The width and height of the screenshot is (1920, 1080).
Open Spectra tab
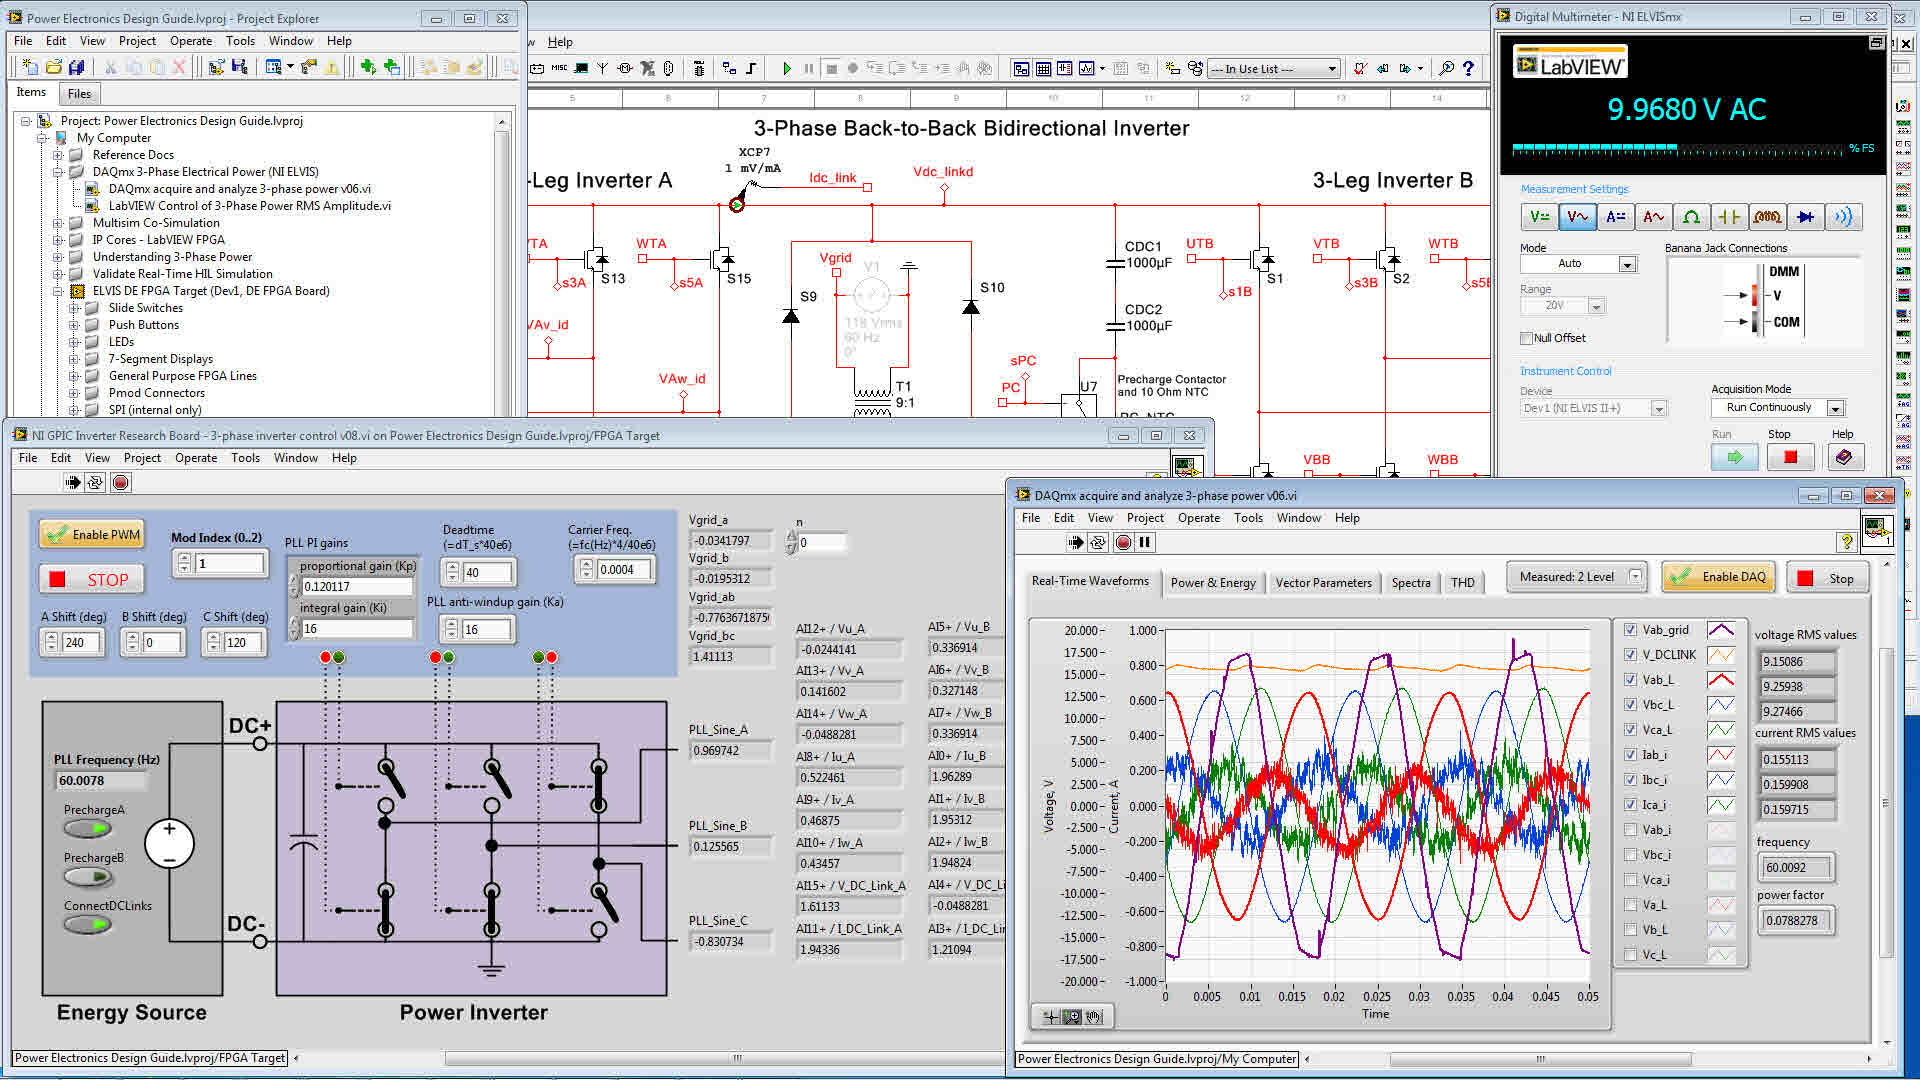pos(1410,583)
